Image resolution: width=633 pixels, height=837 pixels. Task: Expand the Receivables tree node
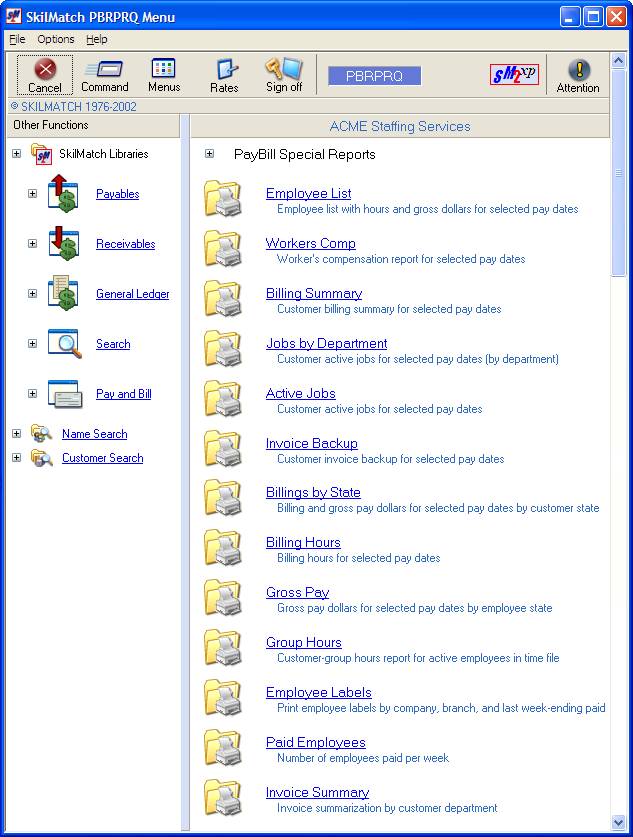33,243
